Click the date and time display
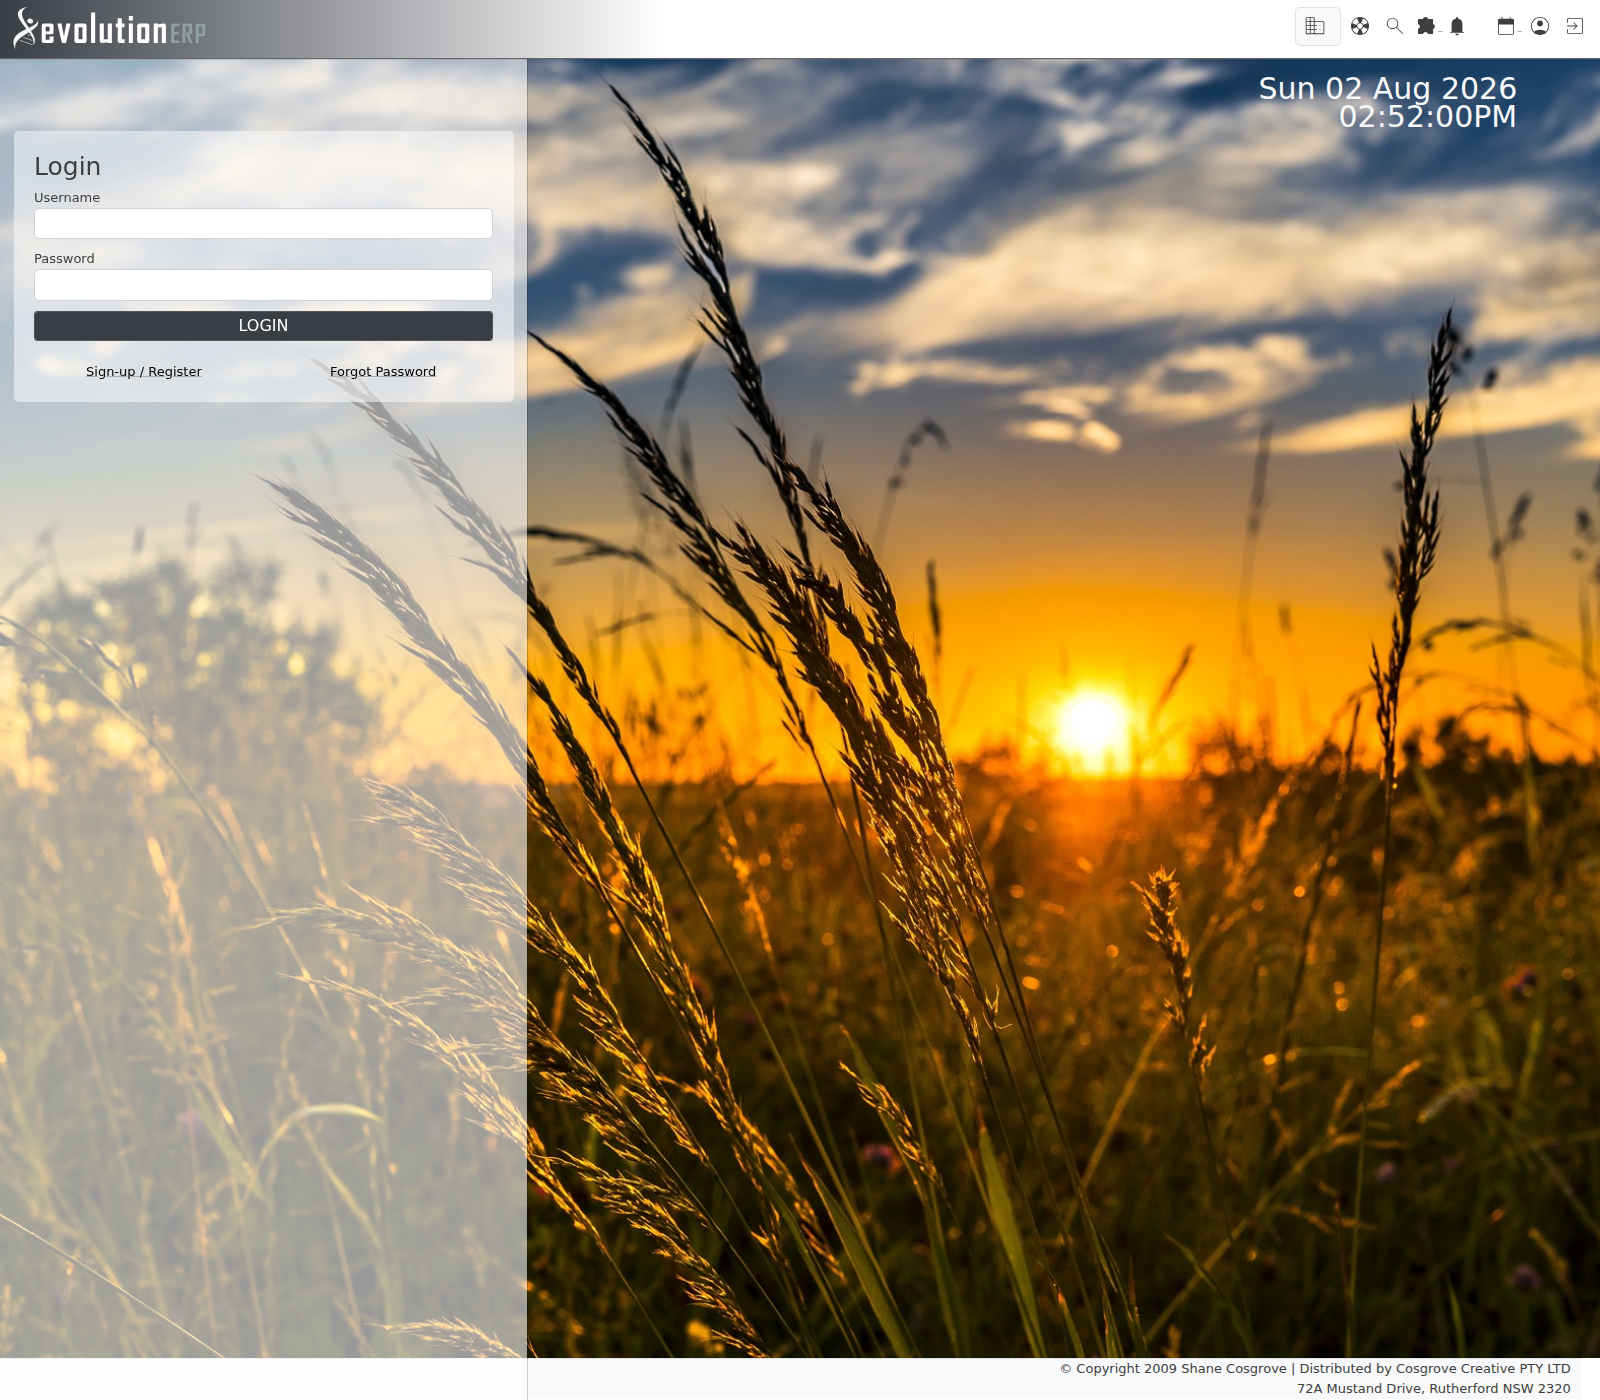 1387,102
